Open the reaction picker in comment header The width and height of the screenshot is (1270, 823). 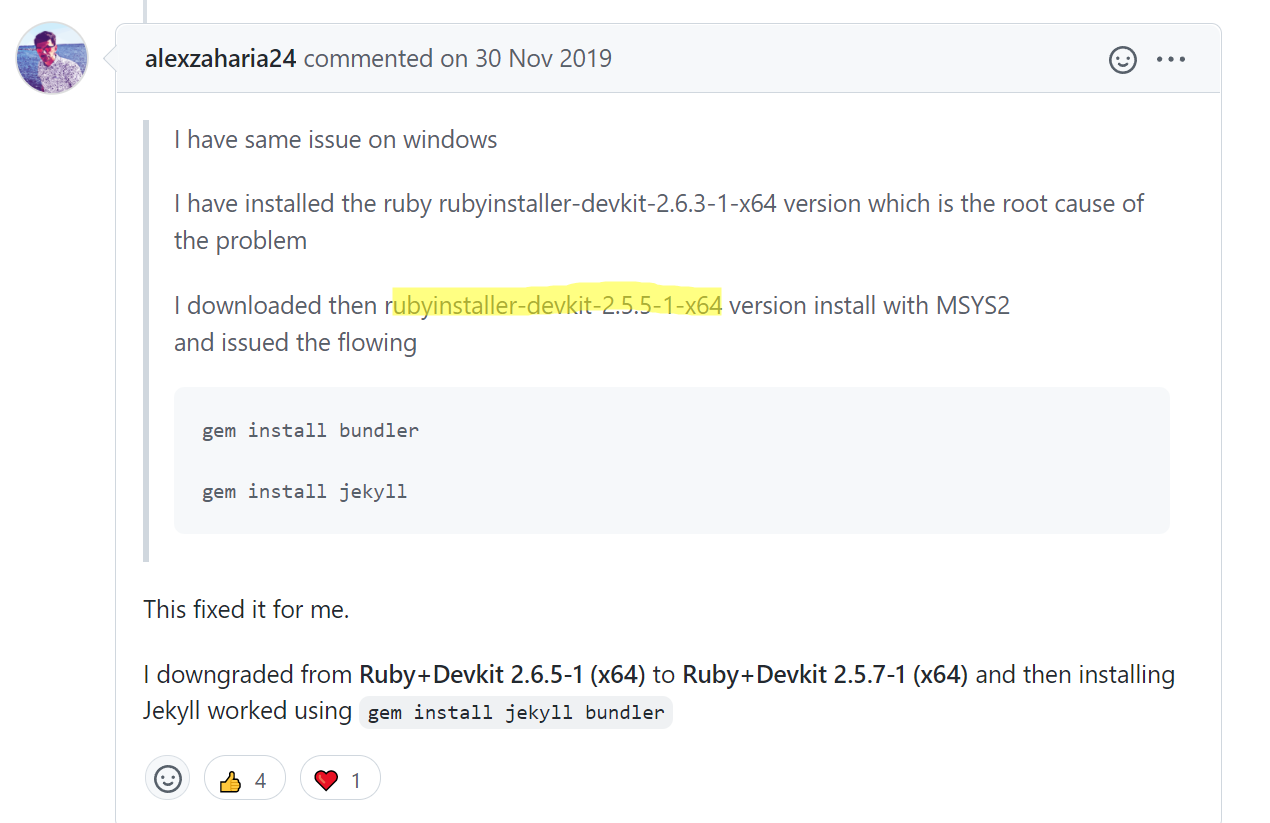pyautogui.click(x=1123, y=60)
